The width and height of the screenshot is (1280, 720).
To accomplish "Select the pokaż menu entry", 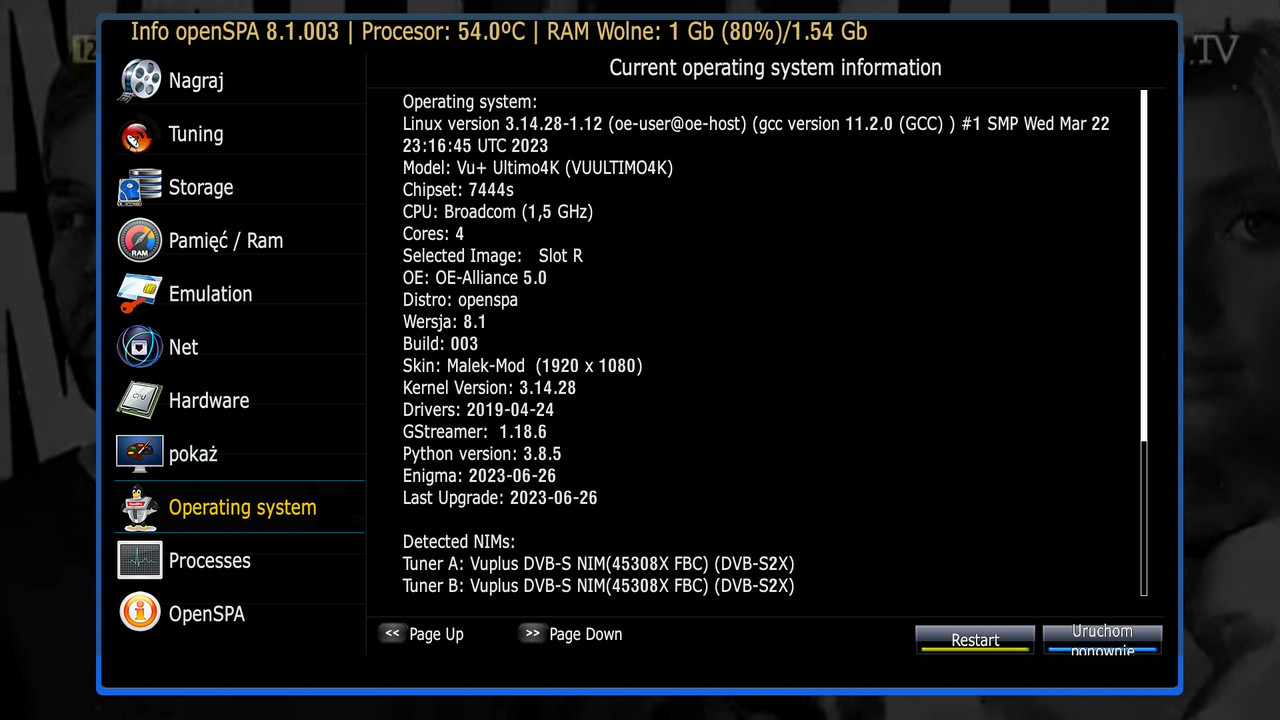I will point(240,454).
